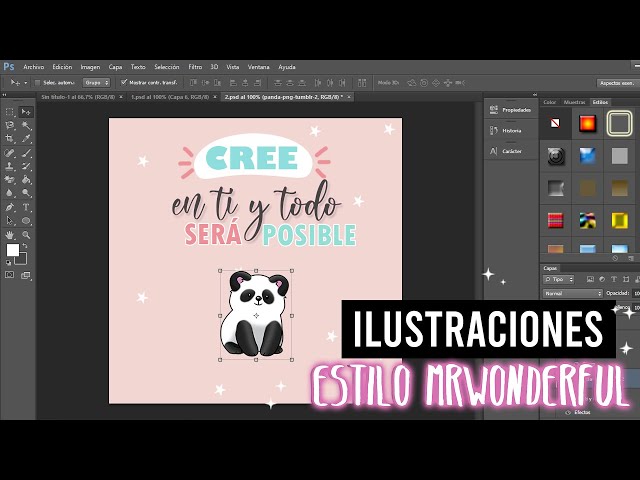
Task: Enable the Selec. autom. checkbox
Action: tap(38, 83)
